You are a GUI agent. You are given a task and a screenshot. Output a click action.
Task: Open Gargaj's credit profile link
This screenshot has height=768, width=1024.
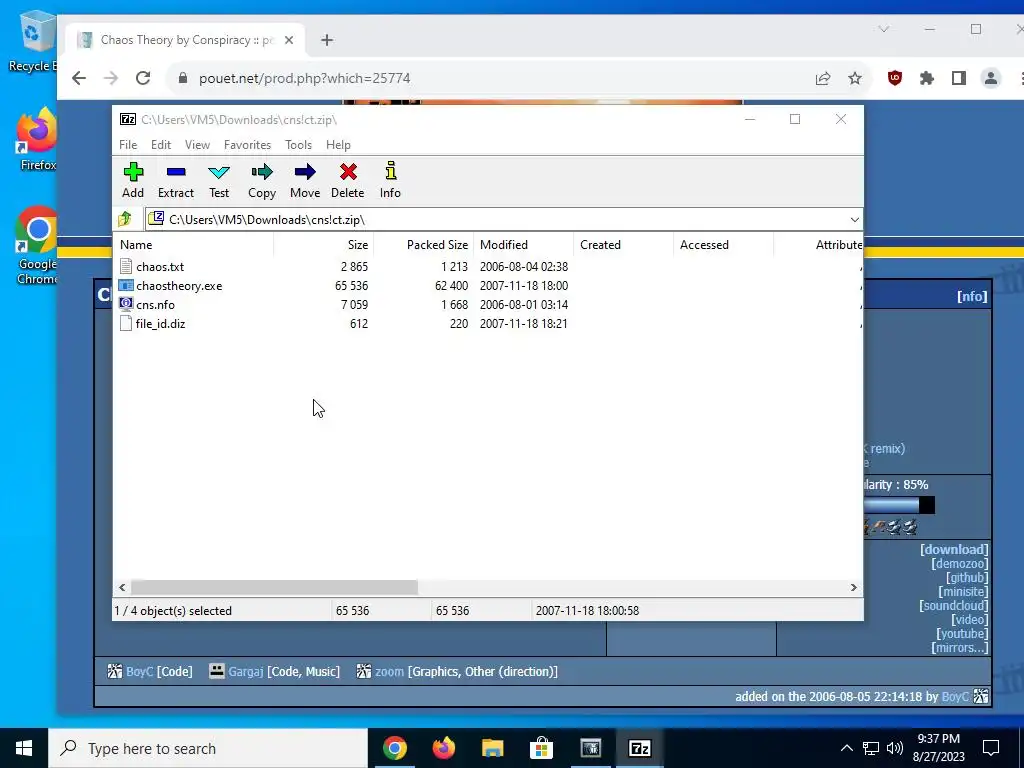click(x=246, y=671)
